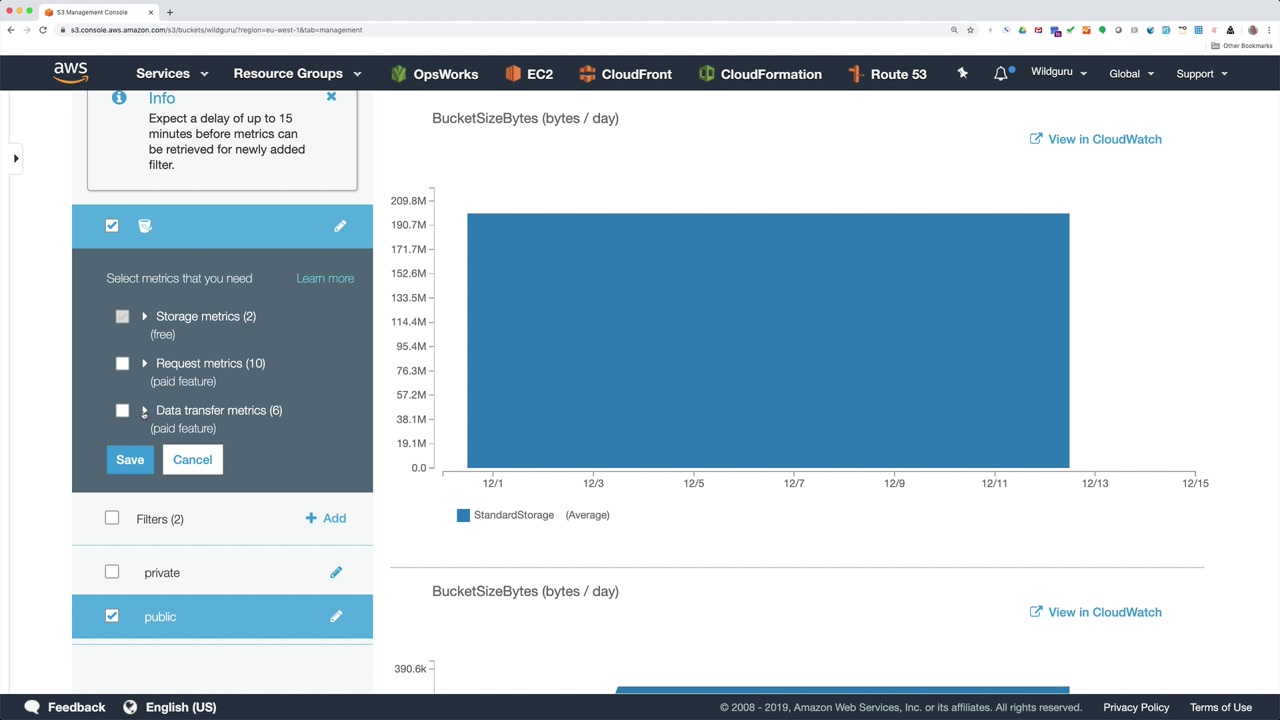This screenshot has width=1280, height=720.
Task: Open the Resource Groups menu
Action: (297, 73)
